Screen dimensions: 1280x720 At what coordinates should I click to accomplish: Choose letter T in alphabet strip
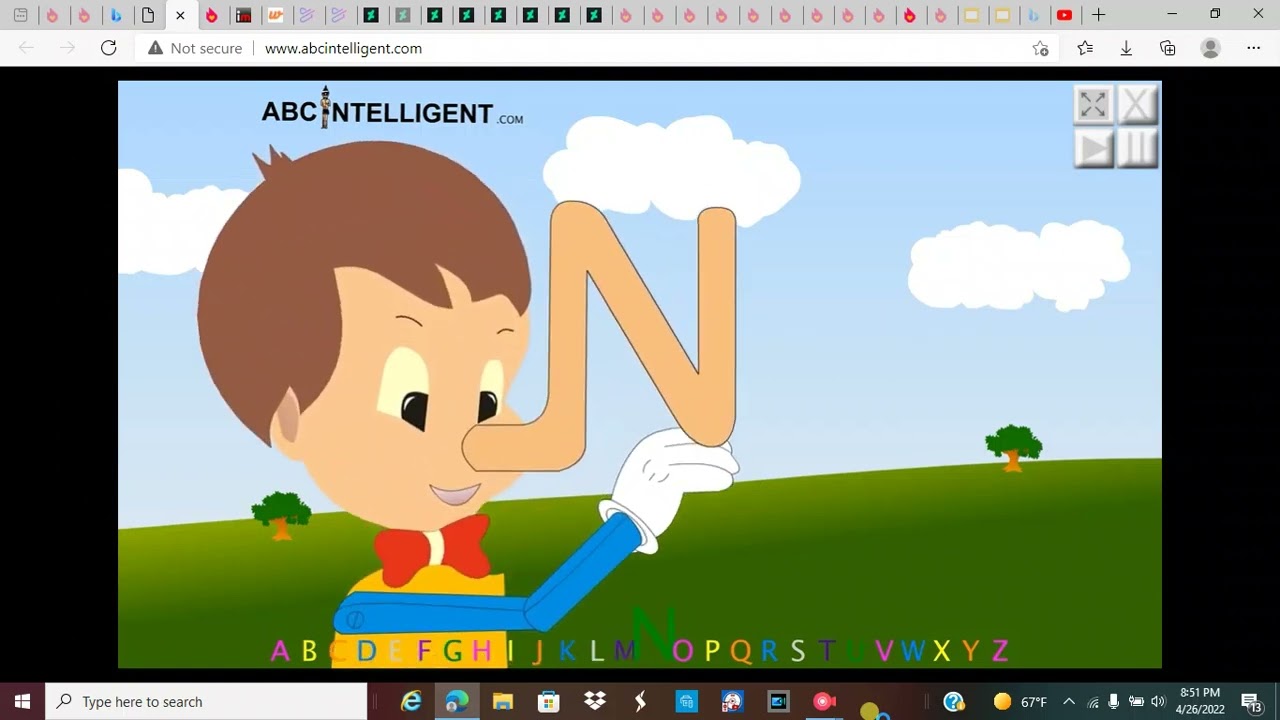(827, 652)
